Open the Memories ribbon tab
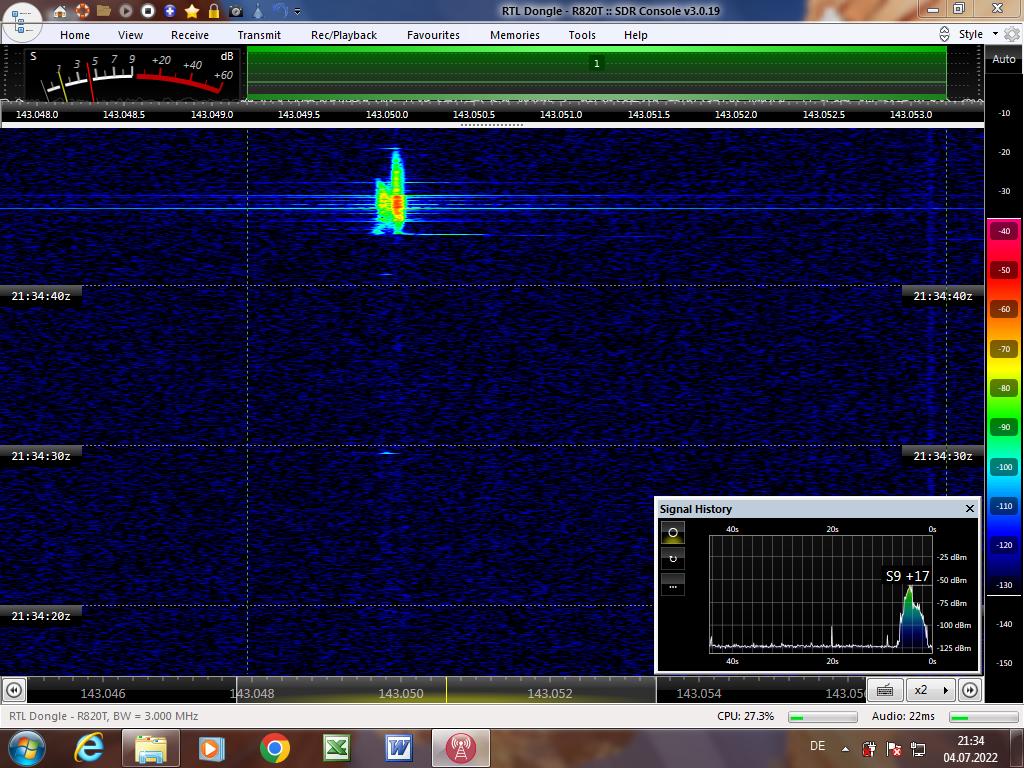The width and height of the screenshot is (1024, 768). pos(515,35)
